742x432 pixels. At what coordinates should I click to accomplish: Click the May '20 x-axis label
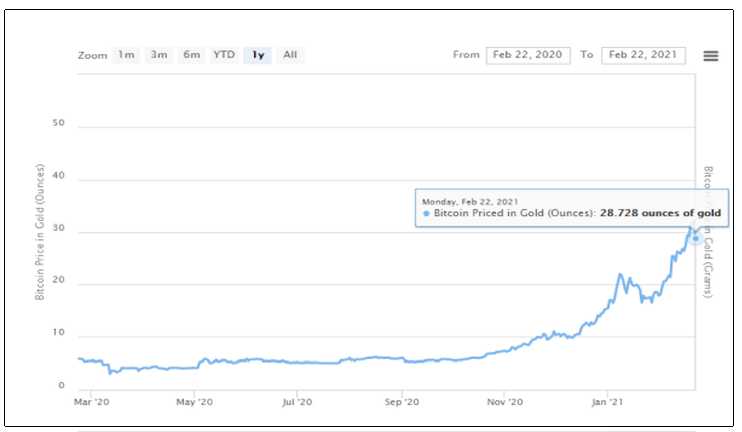[194, 402]
